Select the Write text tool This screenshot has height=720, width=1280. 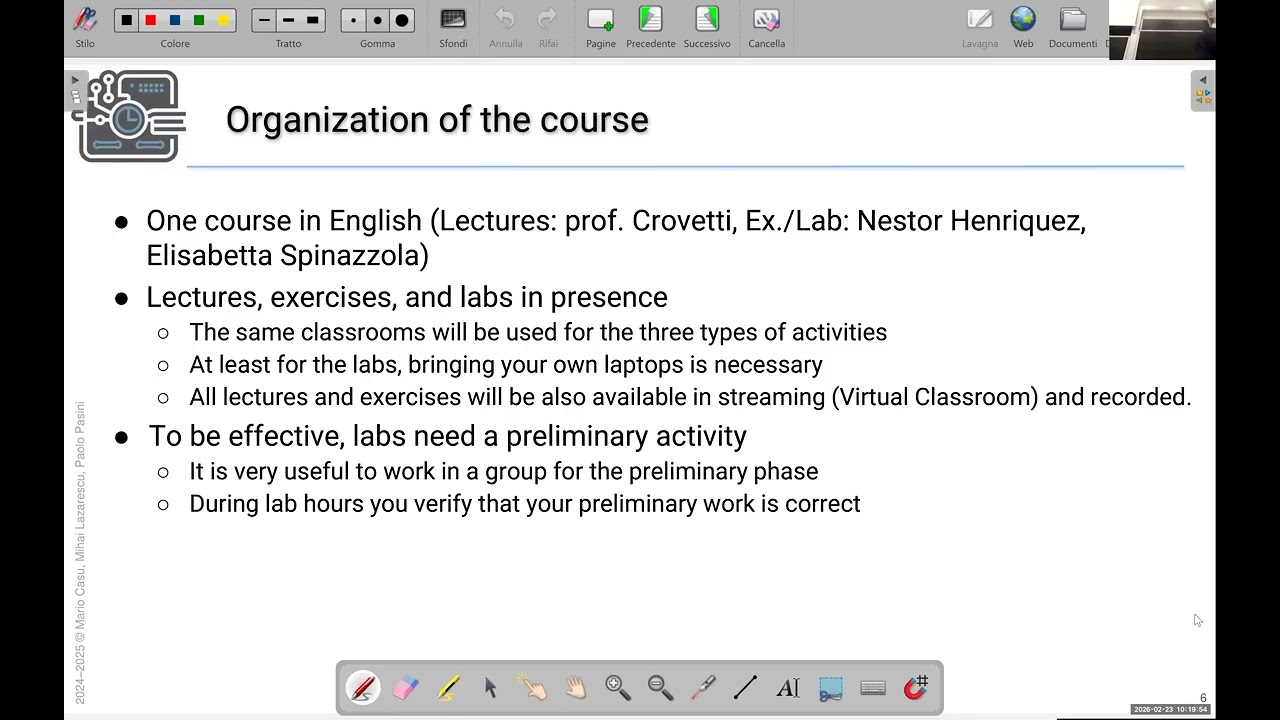pyautogui.click(x=788, y=688)
